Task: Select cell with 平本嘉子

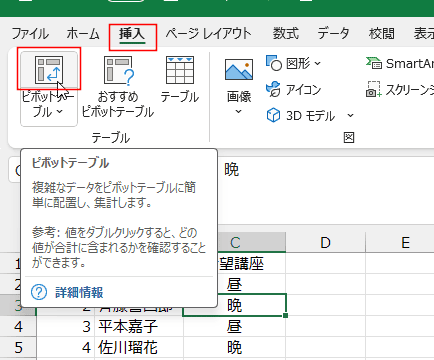Action: pyautogui.click(x=139, y=326)
